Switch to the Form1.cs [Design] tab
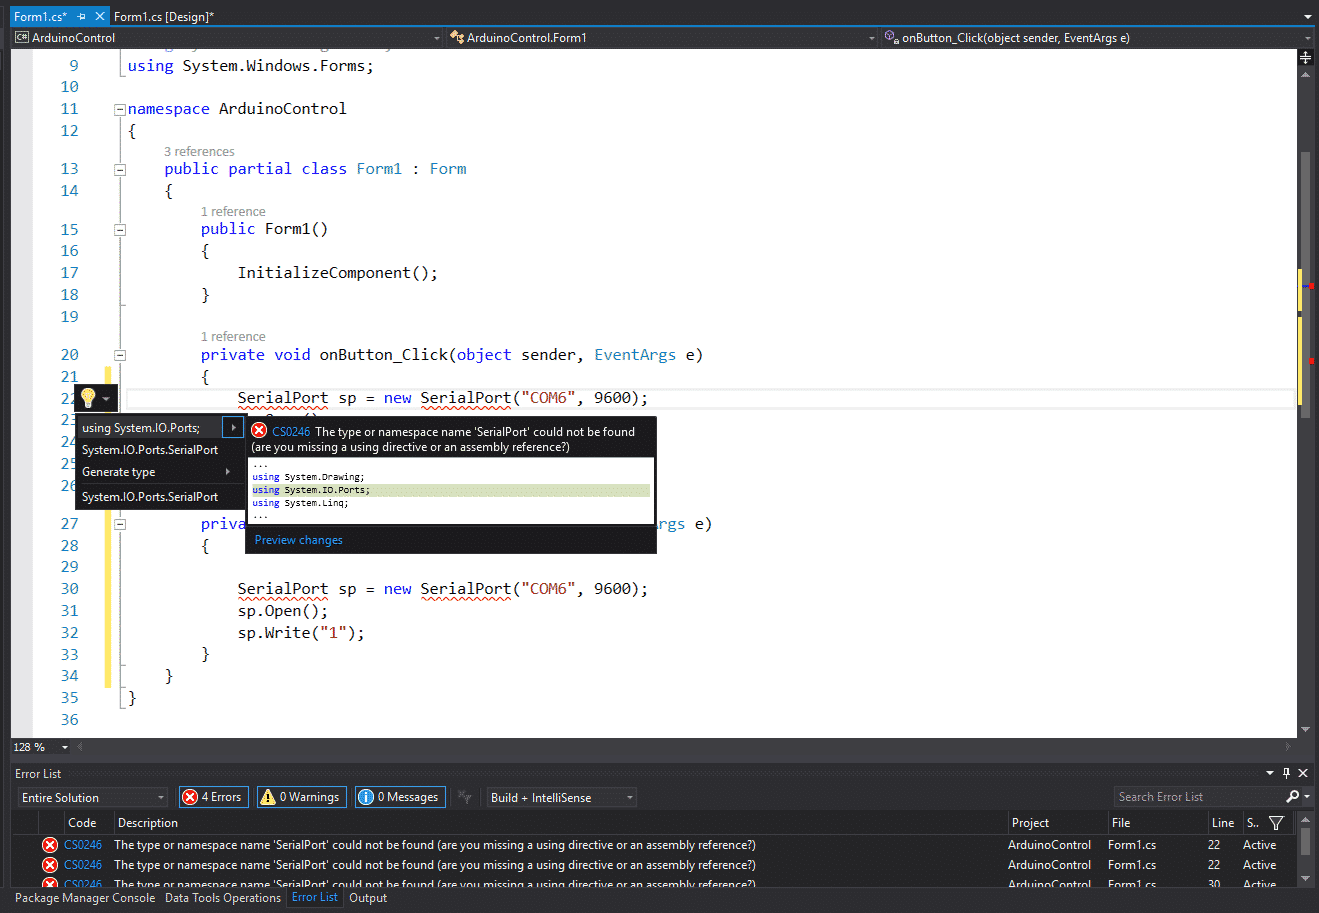This screenshot has height=913, width=1319. pyautogui.click(x=166, y=16)
